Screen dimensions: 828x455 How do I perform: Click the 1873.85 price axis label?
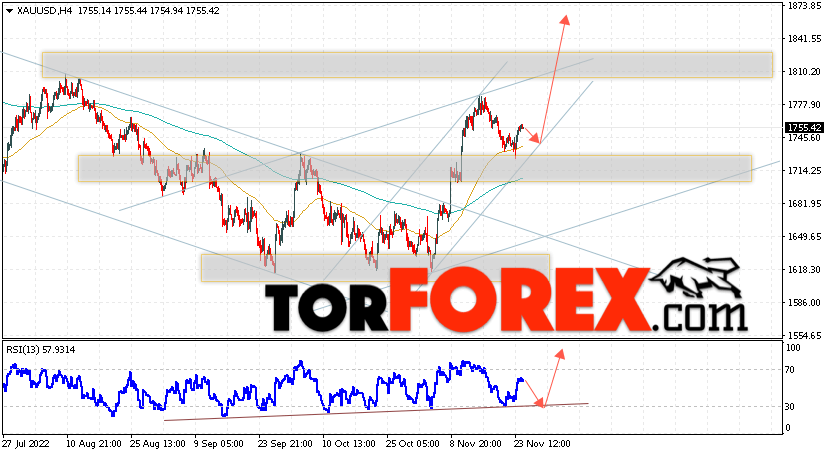(804, 6)
